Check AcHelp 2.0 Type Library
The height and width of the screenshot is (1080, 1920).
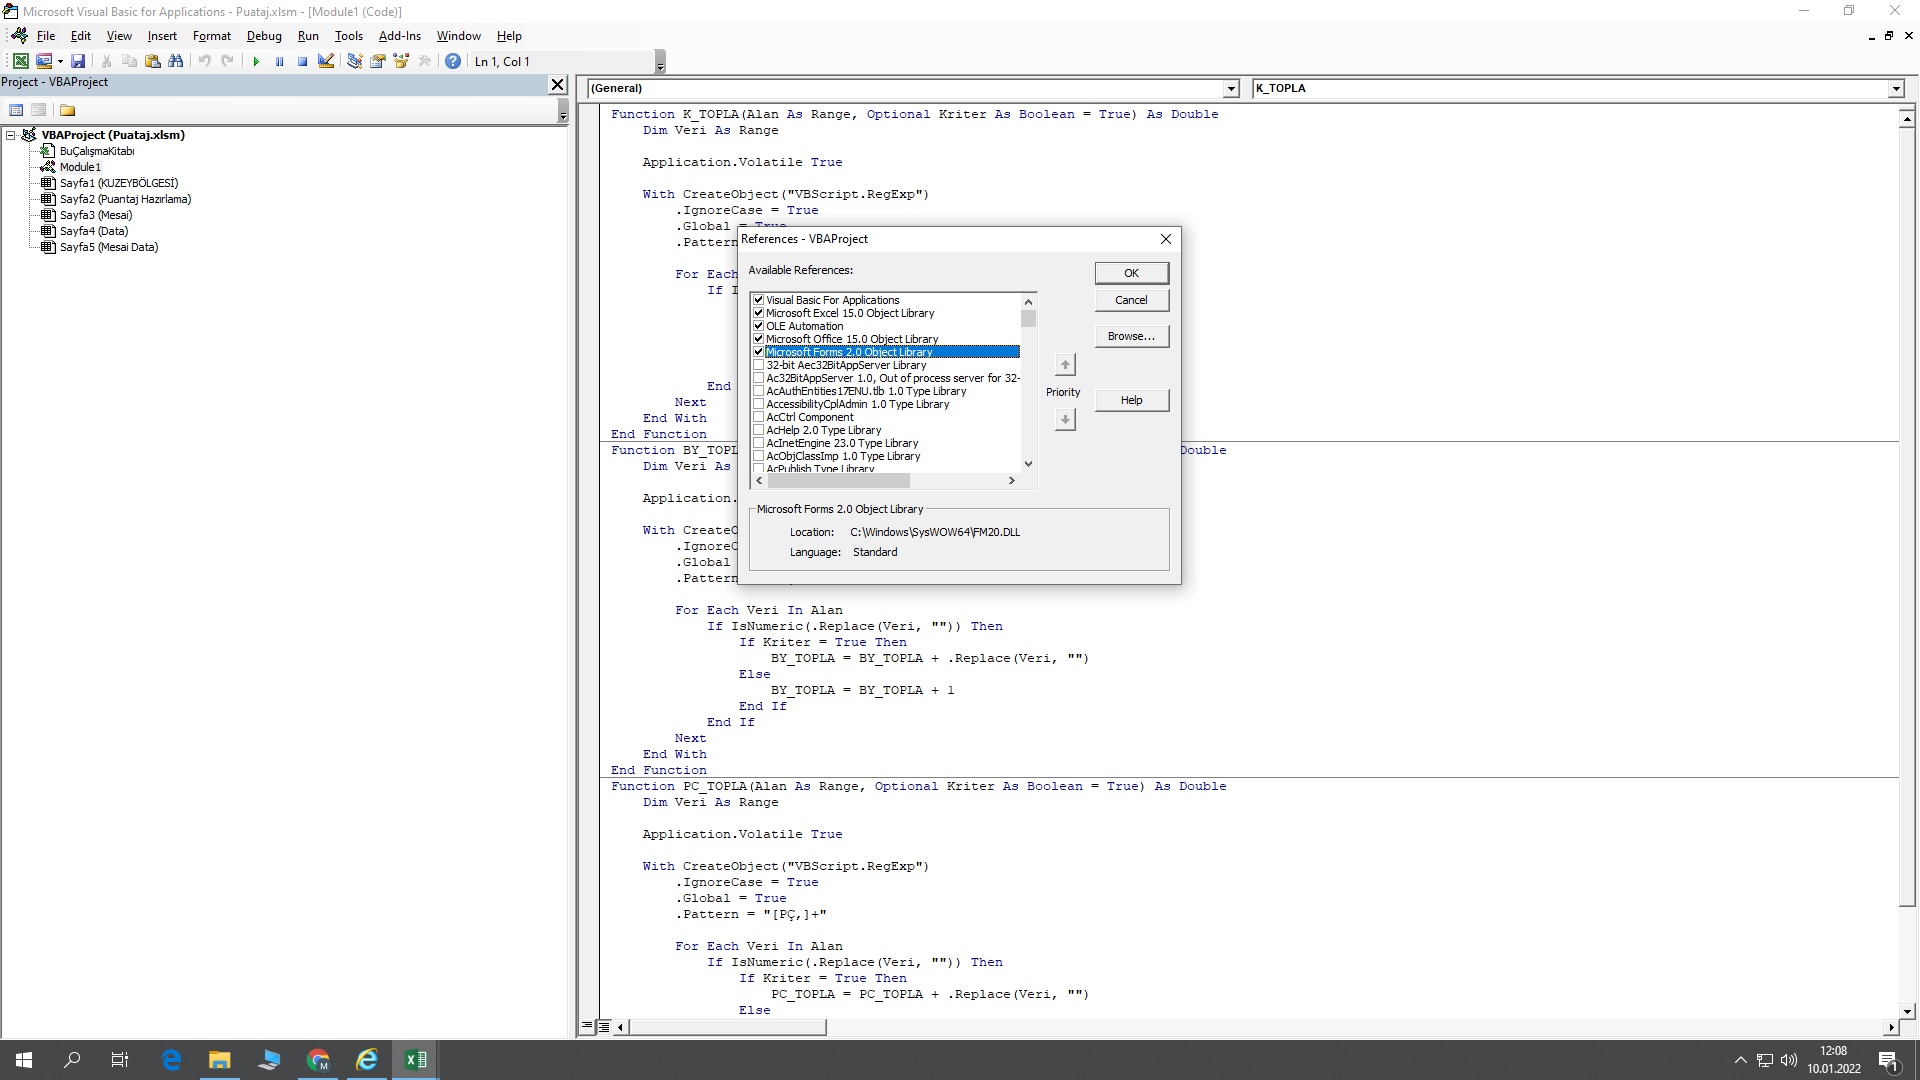759,430
